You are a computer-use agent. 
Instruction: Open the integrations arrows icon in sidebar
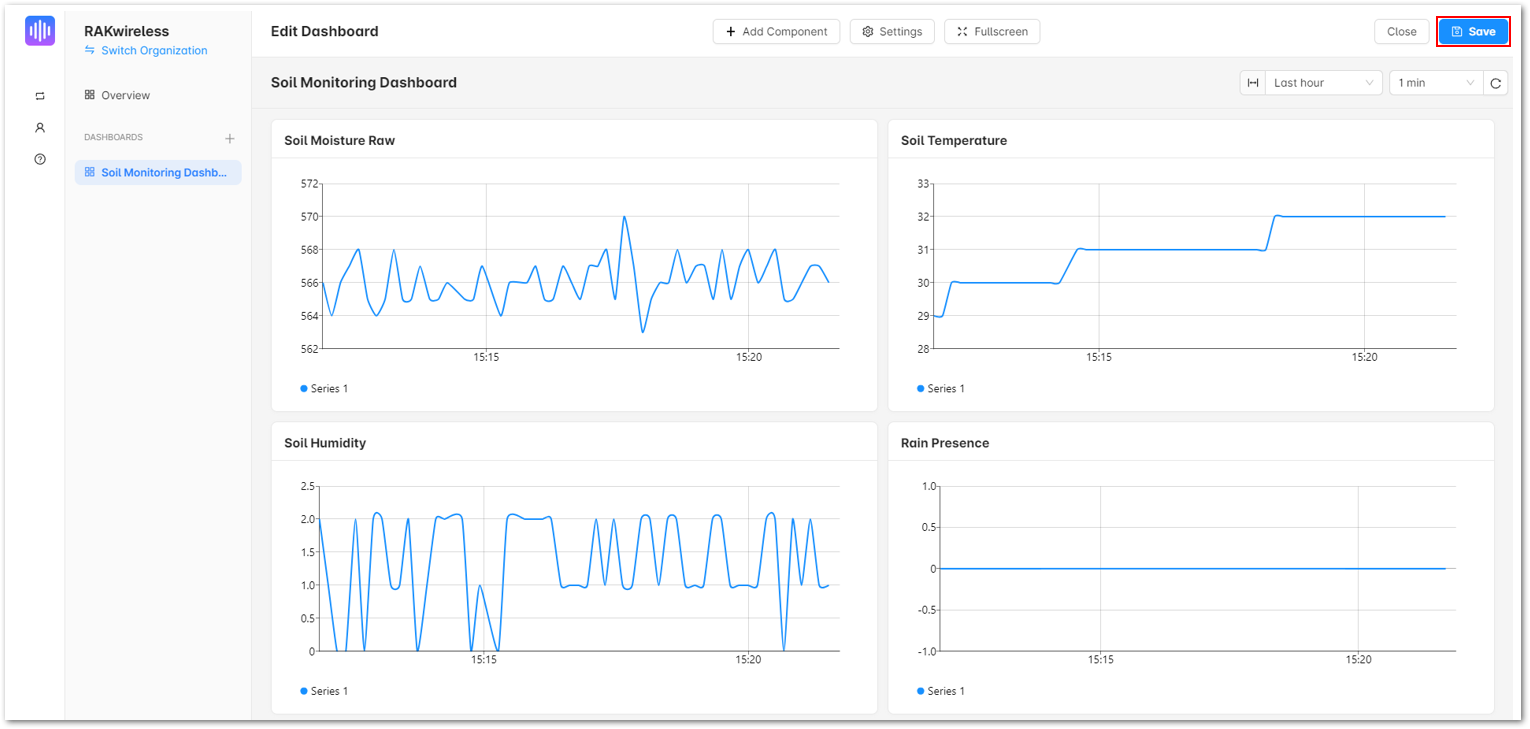40,96
